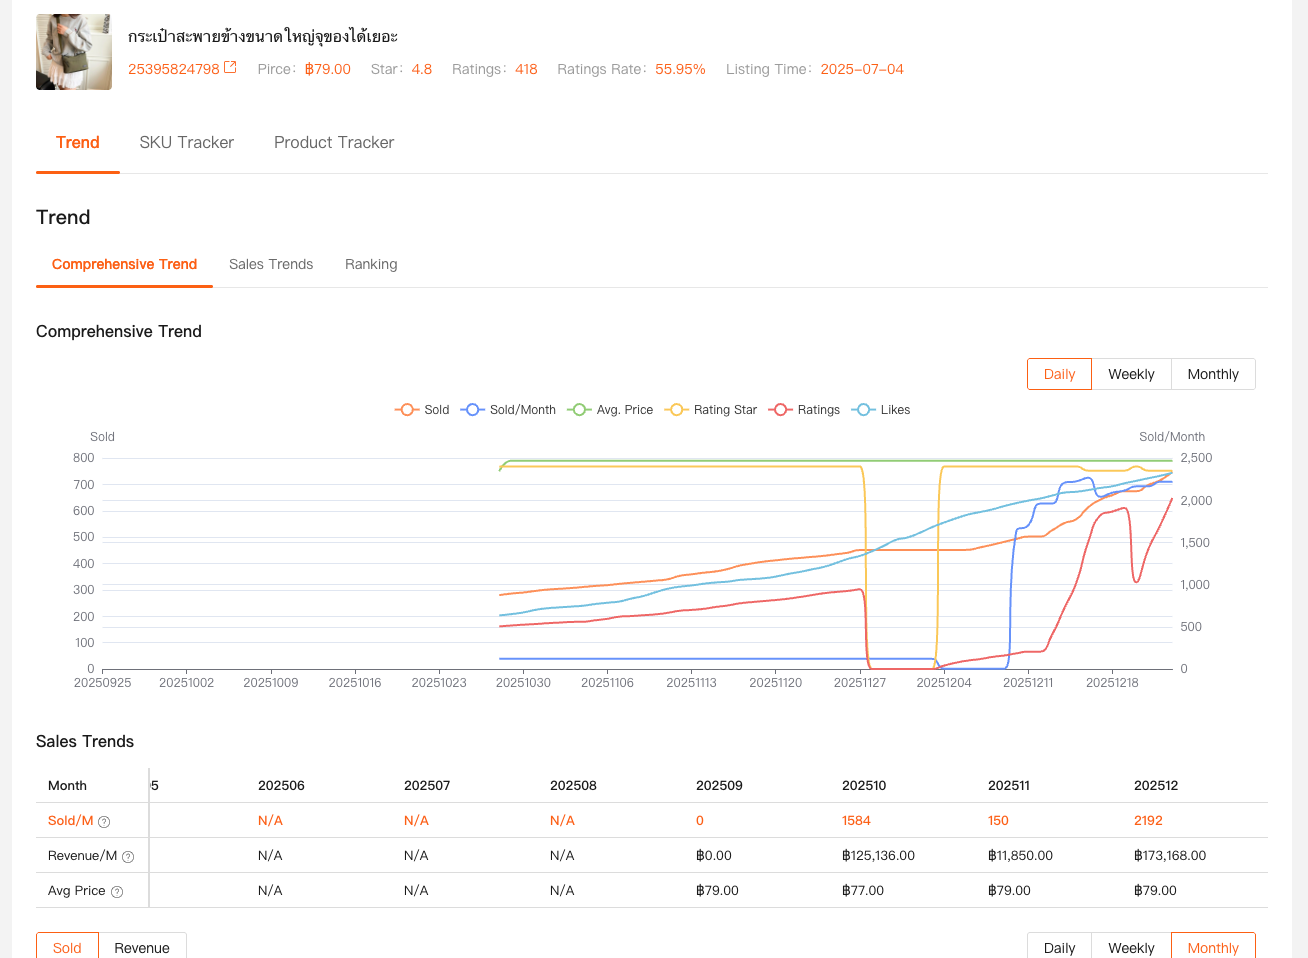Hide the Sold/Month legend series
The width and height of the screenshot is (1308, 958).
click(x=509, y=410)
